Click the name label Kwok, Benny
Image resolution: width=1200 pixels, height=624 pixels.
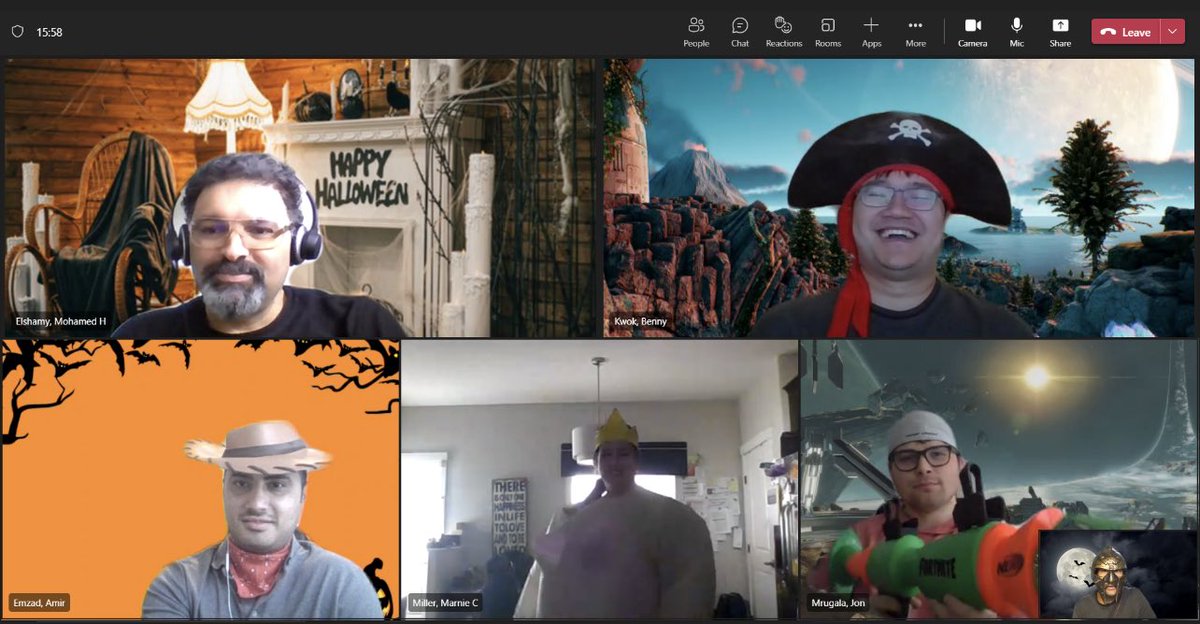pos(641,322)
